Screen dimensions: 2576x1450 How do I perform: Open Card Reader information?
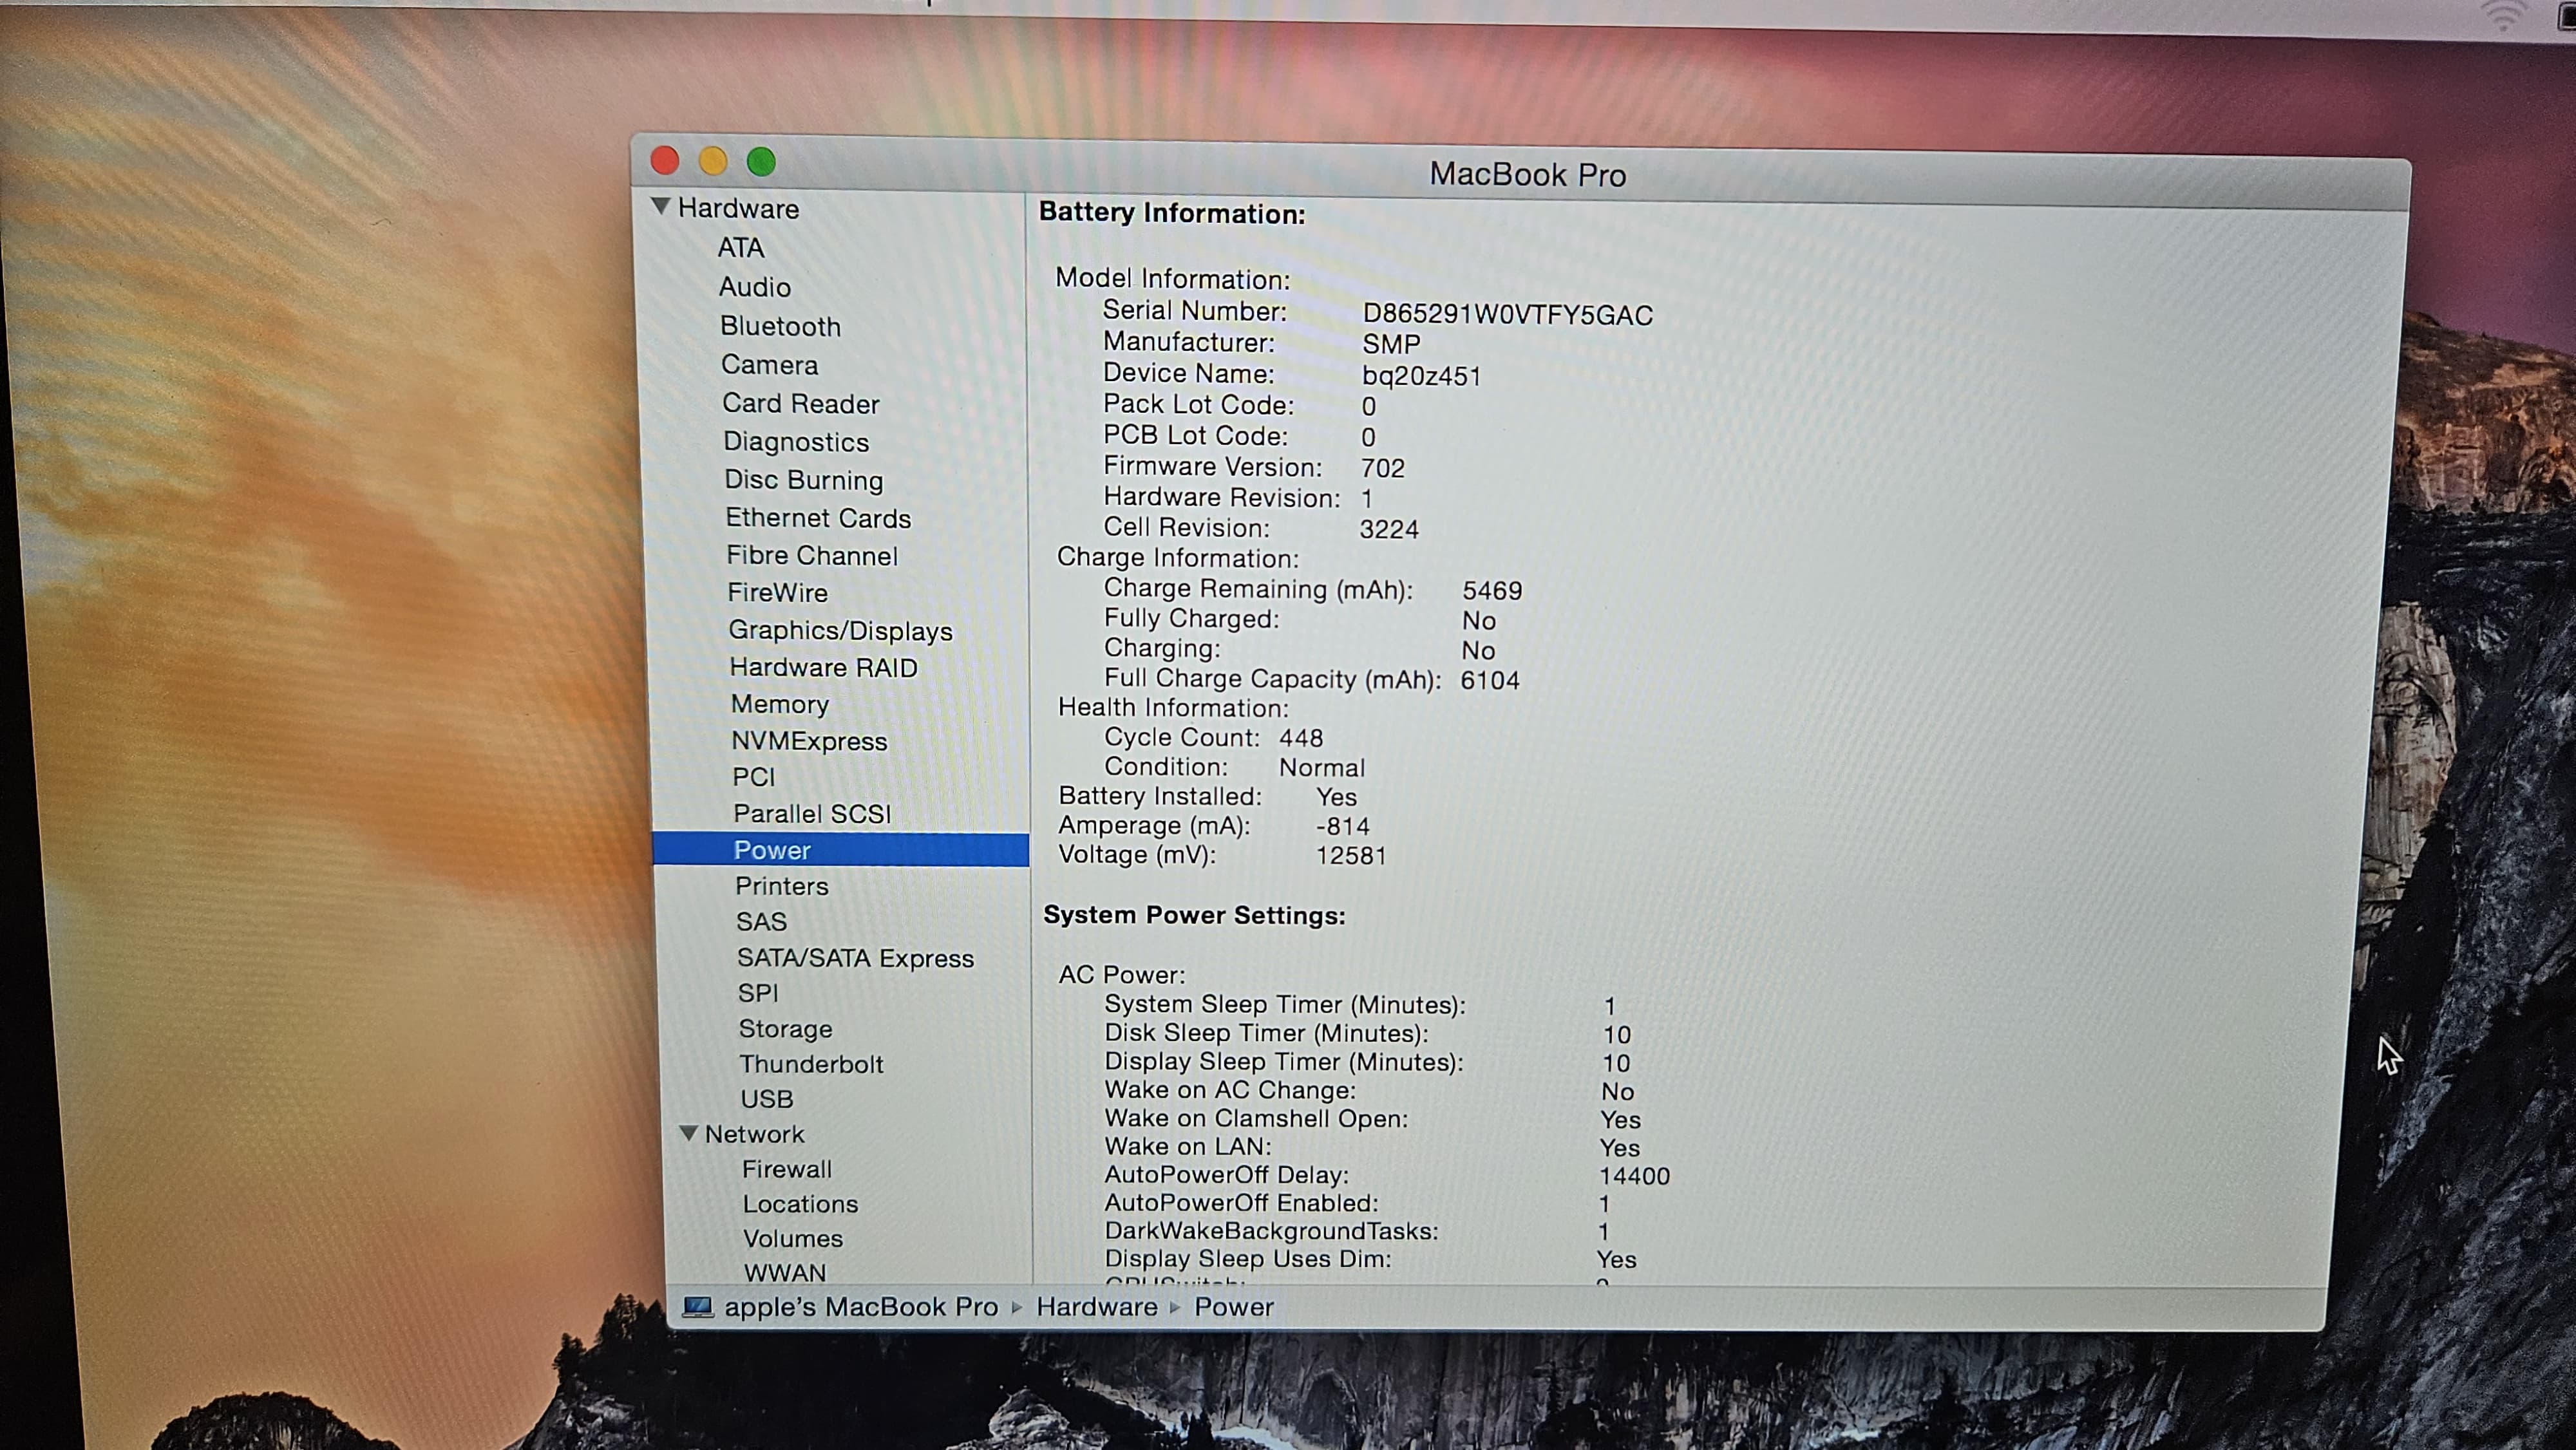[x=801, y=403]
